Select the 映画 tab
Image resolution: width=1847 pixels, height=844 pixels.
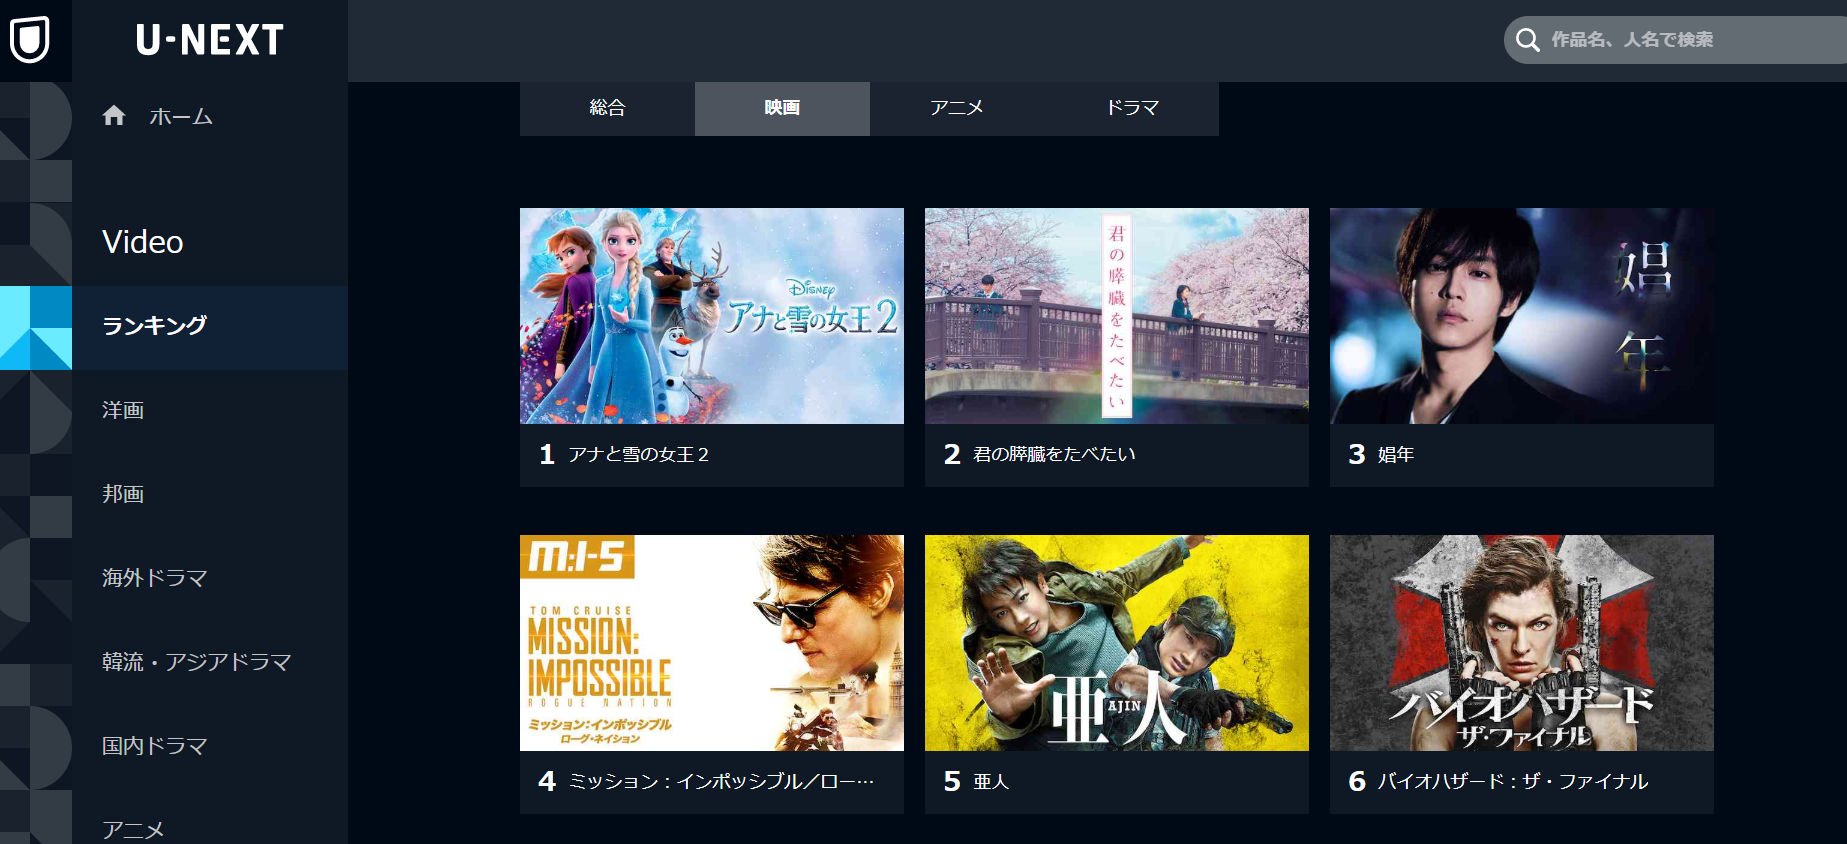tap(782, 108)
